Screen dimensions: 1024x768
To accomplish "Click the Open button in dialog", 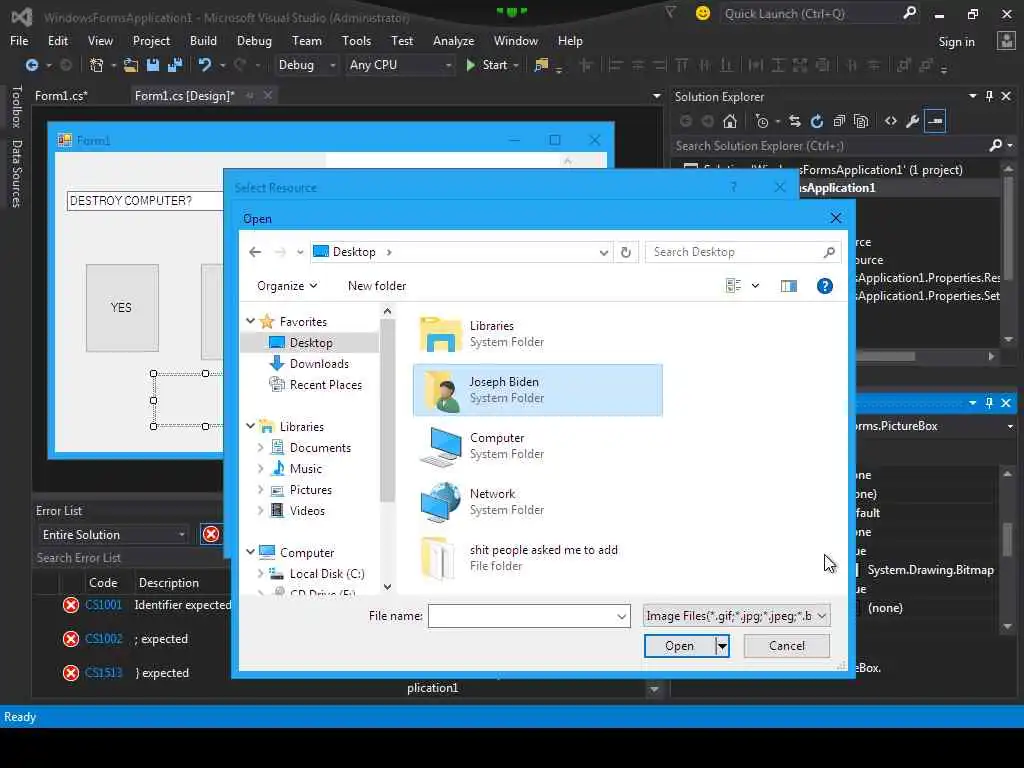I will (679, 646).
